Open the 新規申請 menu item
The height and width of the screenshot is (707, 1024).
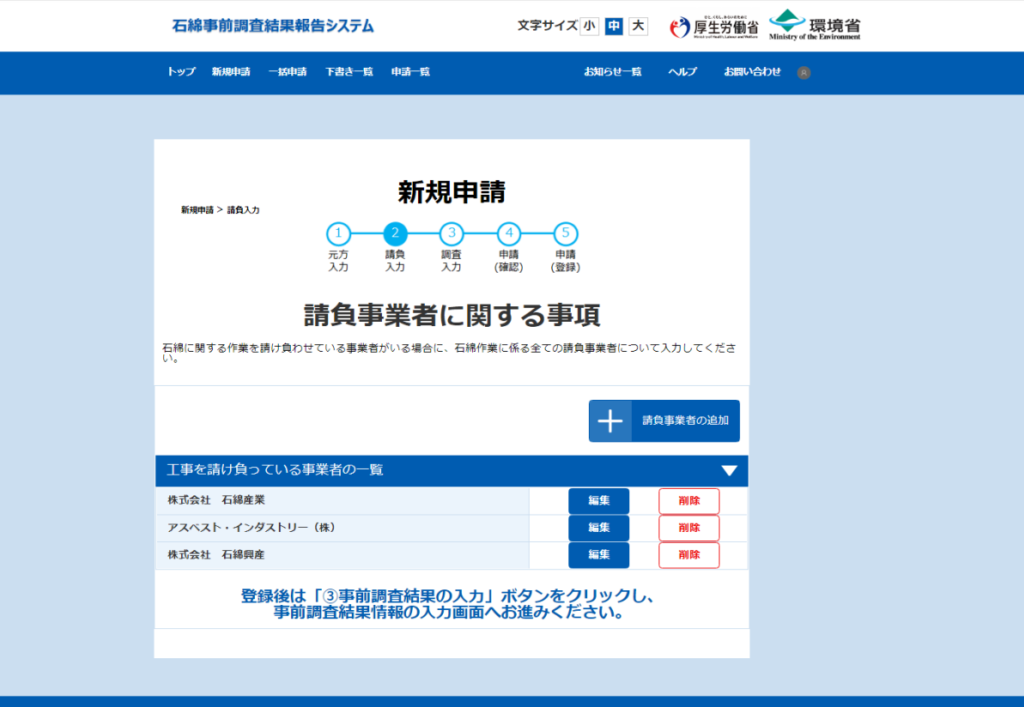tap(231, 72)
